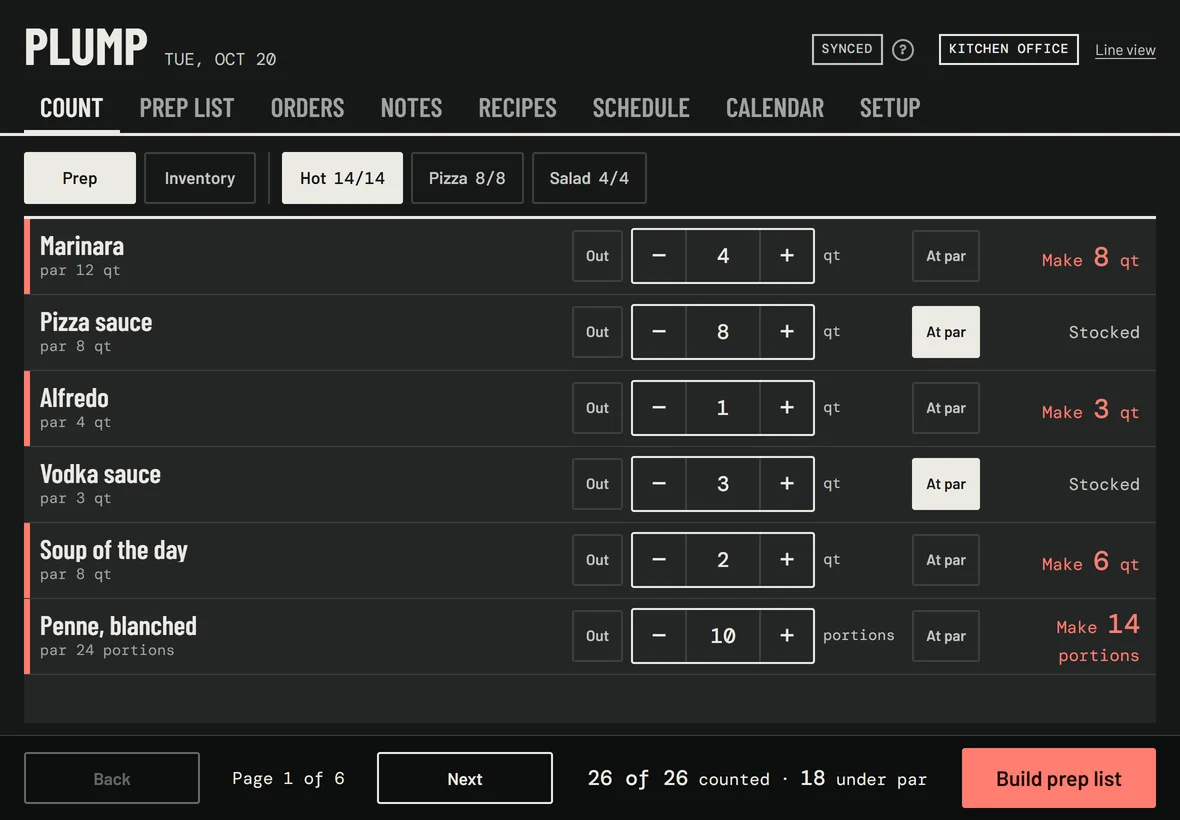Viewport: 1180px width, 820px height.
Task: Mark Marinara as At par
Action: pos(946,256)
